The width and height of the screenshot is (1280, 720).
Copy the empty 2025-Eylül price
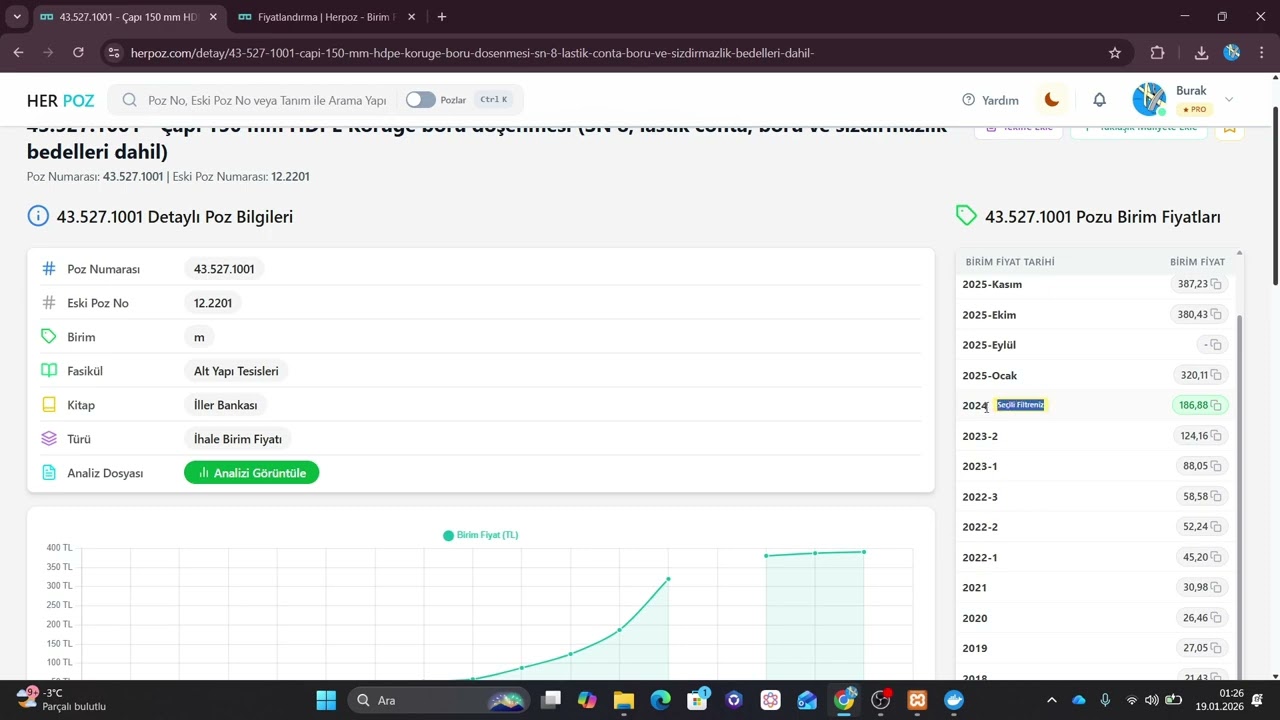pos(1216,345)
